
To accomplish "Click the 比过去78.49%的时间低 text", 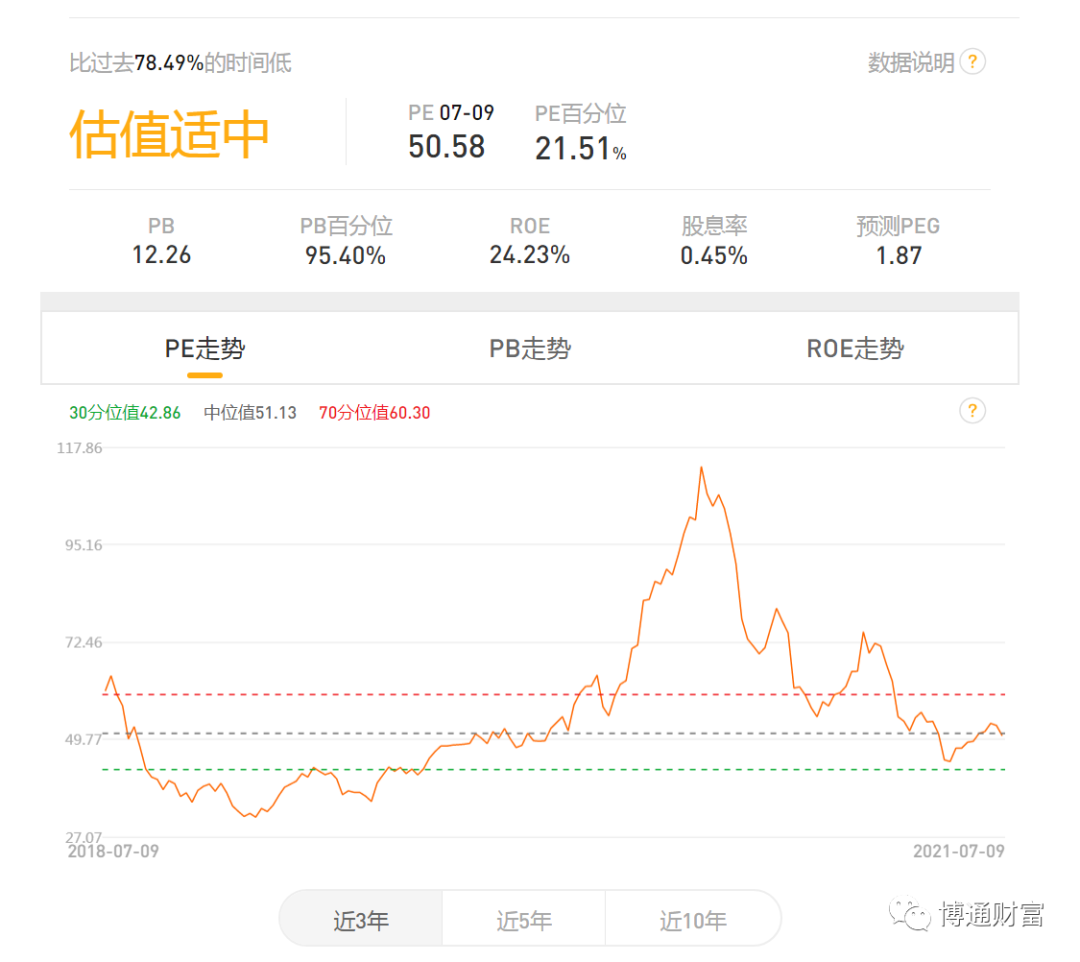I will pos(180,63).
